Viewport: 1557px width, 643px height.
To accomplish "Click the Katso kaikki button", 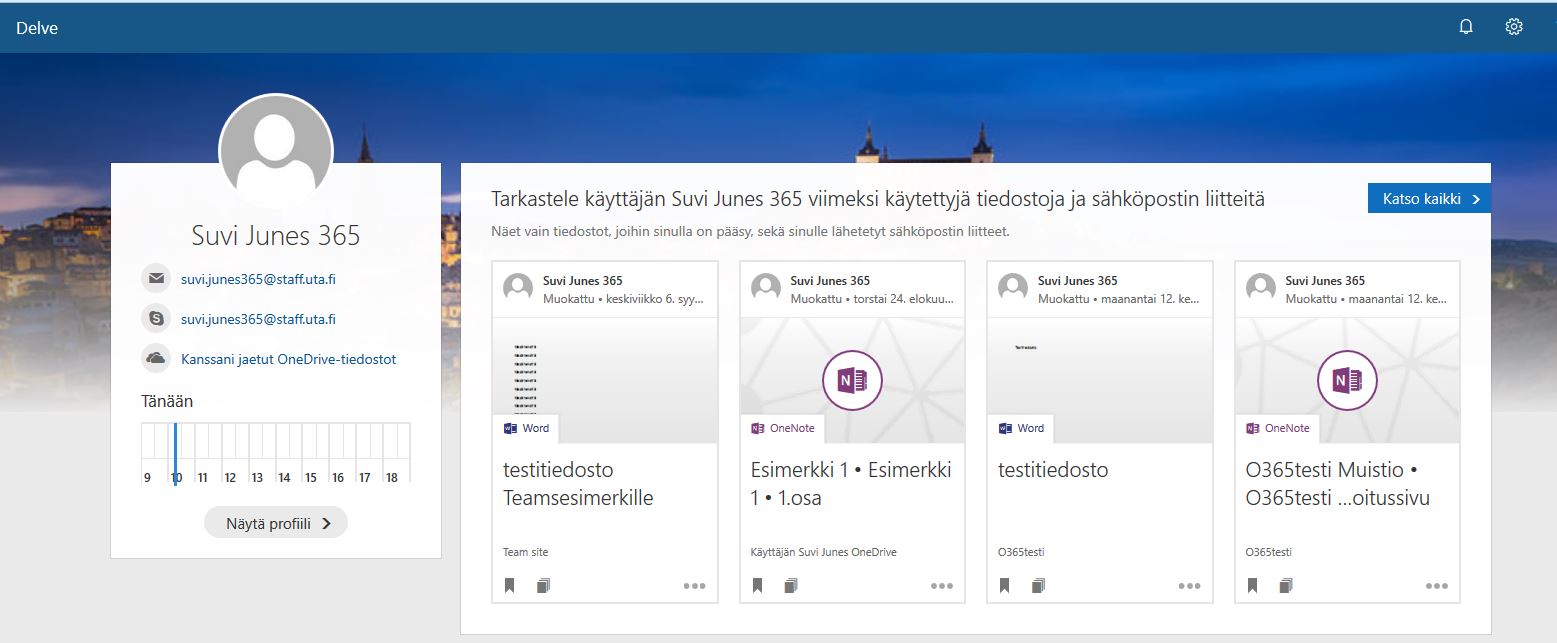I will point(1428,199).
